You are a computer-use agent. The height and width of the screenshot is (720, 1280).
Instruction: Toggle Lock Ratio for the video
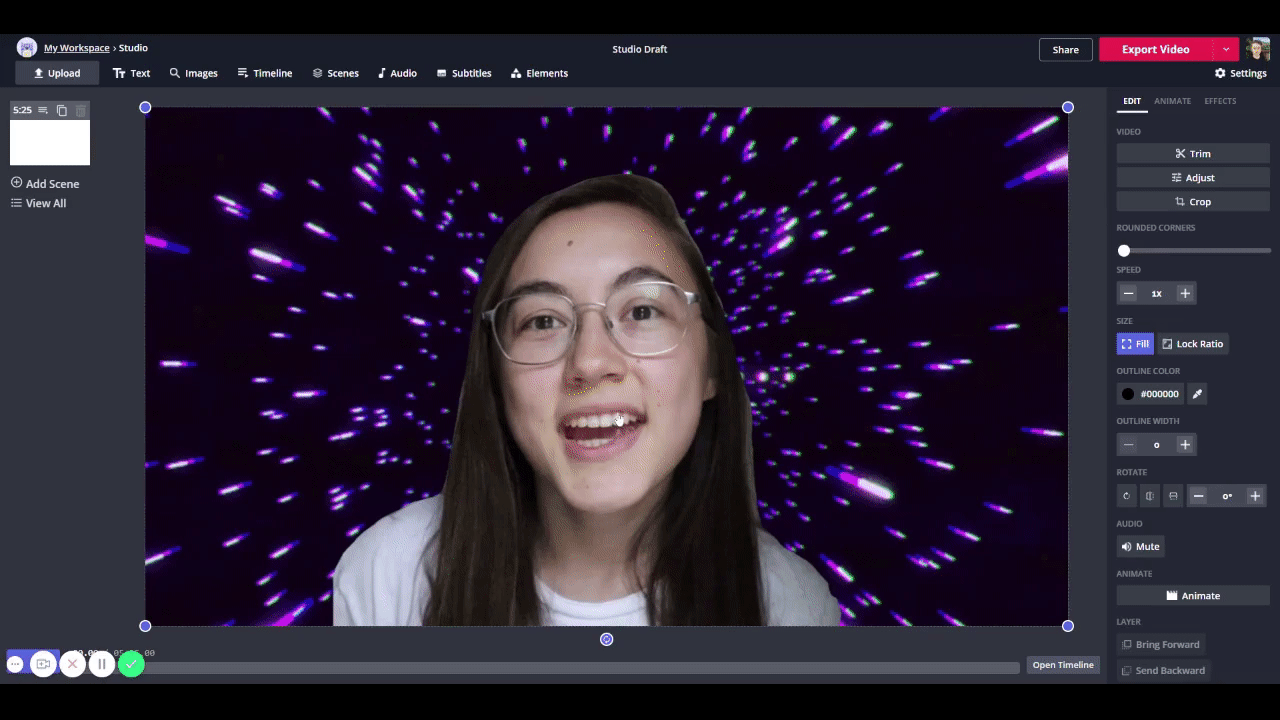tap(1192, 344)
